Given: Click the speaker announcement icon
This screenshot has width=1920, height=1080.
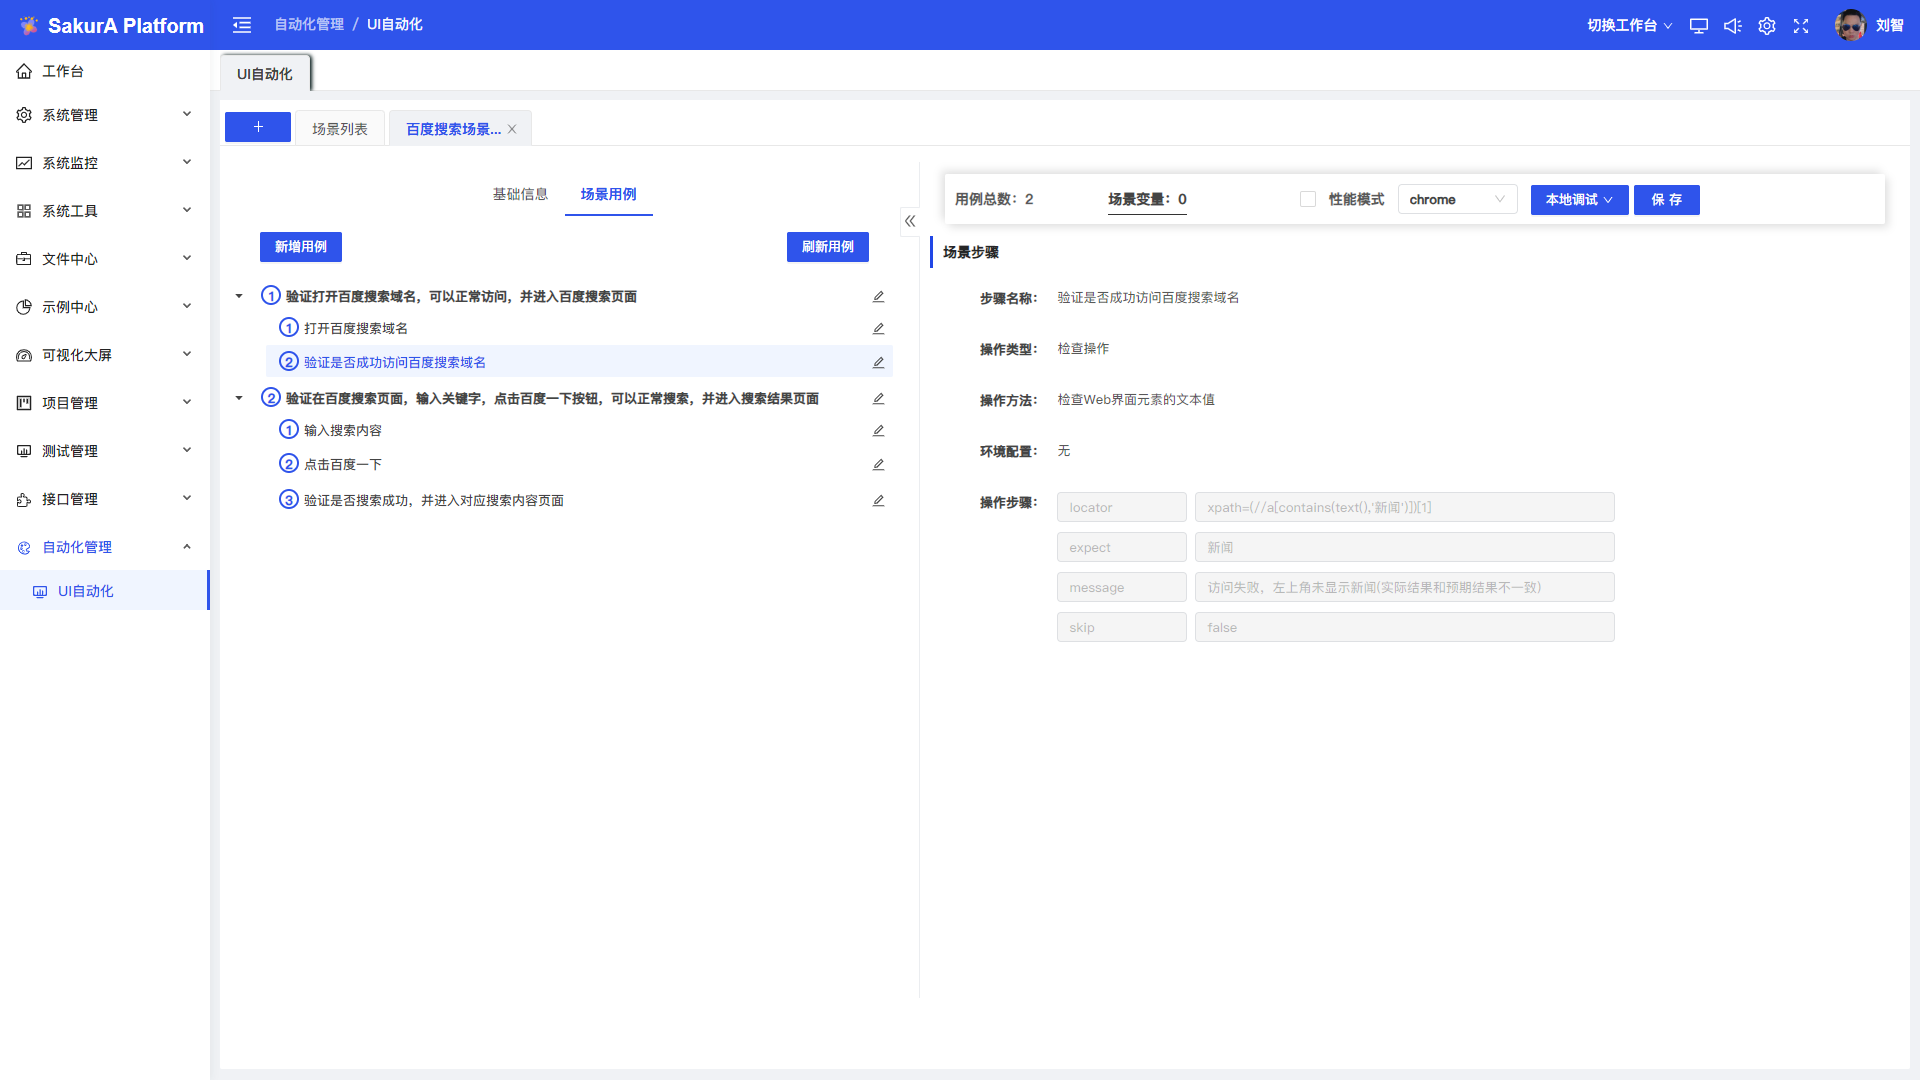Looking at the screenshot, I should click(x=1732, y=26).
